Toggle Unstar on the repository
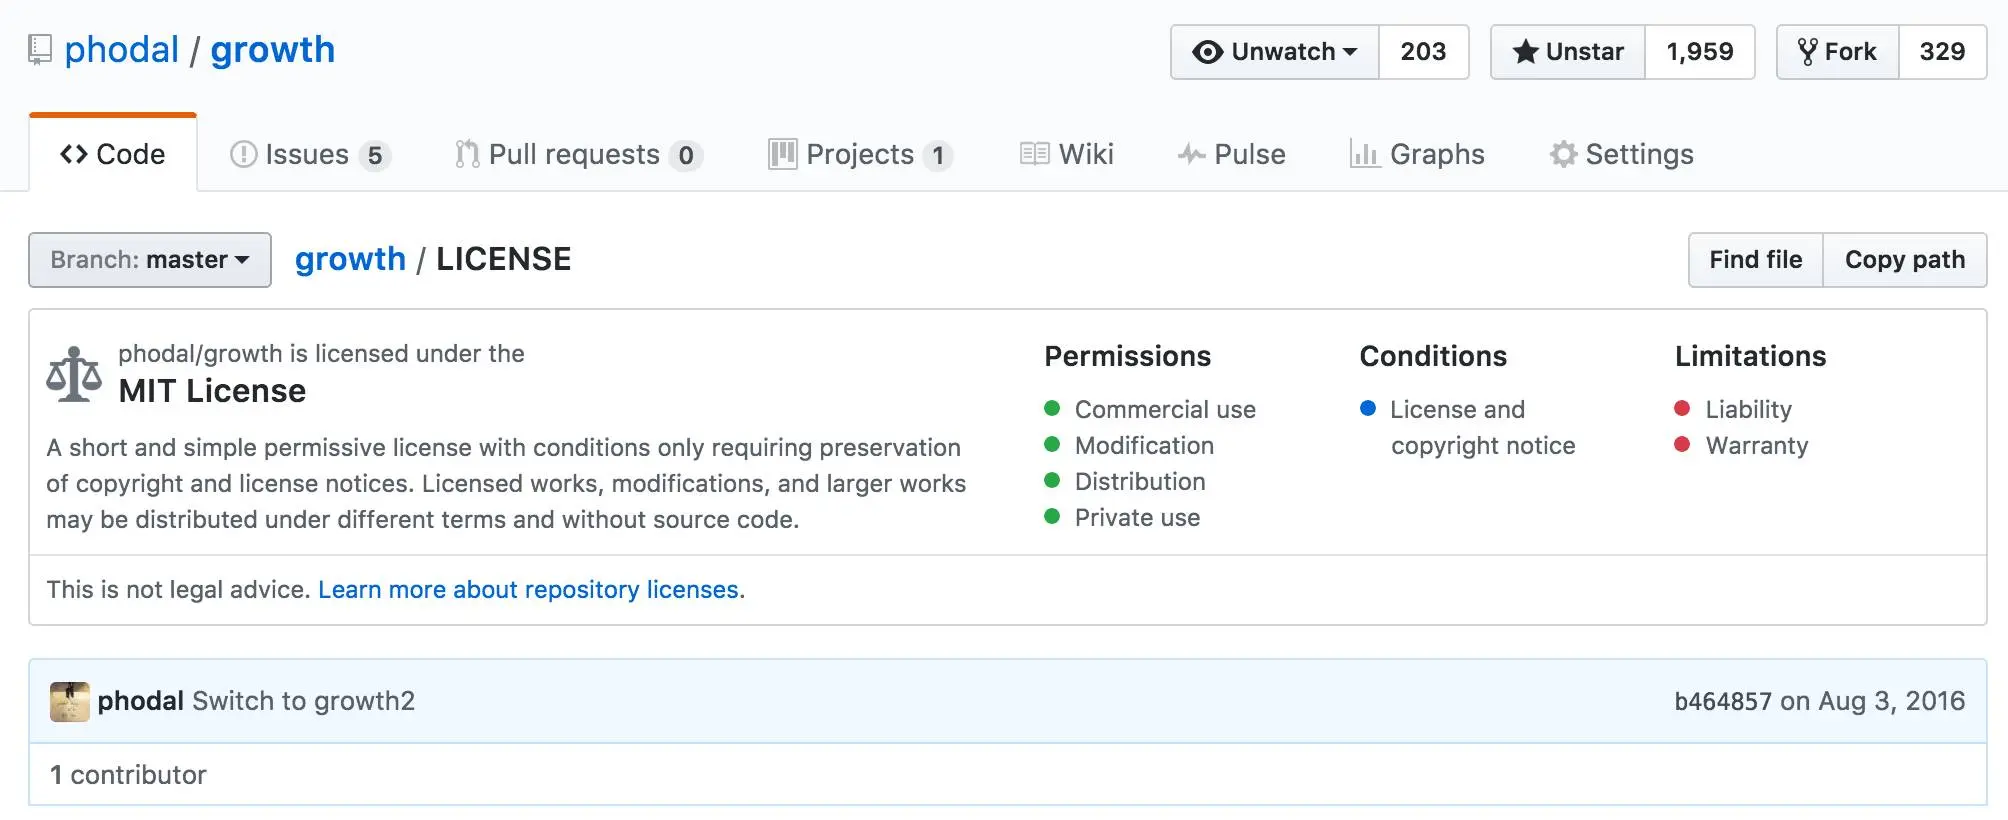The height and width of the screenshot is (820, 2008). click(1568, 52)
